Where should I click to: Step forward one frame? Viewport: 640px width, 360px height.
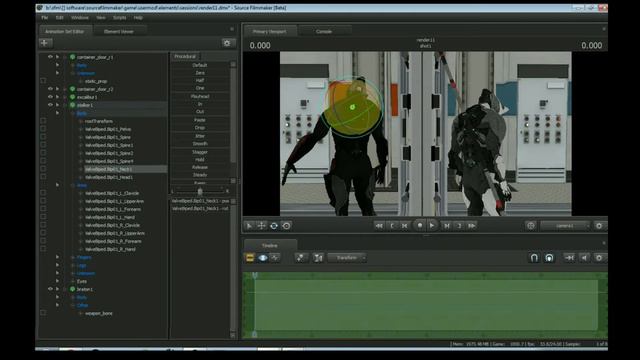[x=447, y=226]
